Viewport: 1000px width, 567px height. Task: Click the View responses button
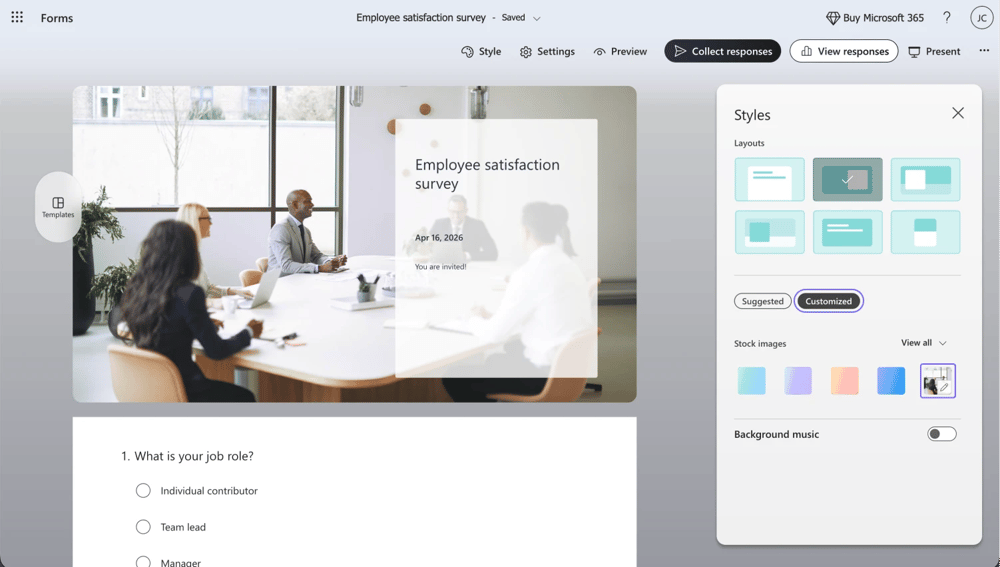coord(843,51)
